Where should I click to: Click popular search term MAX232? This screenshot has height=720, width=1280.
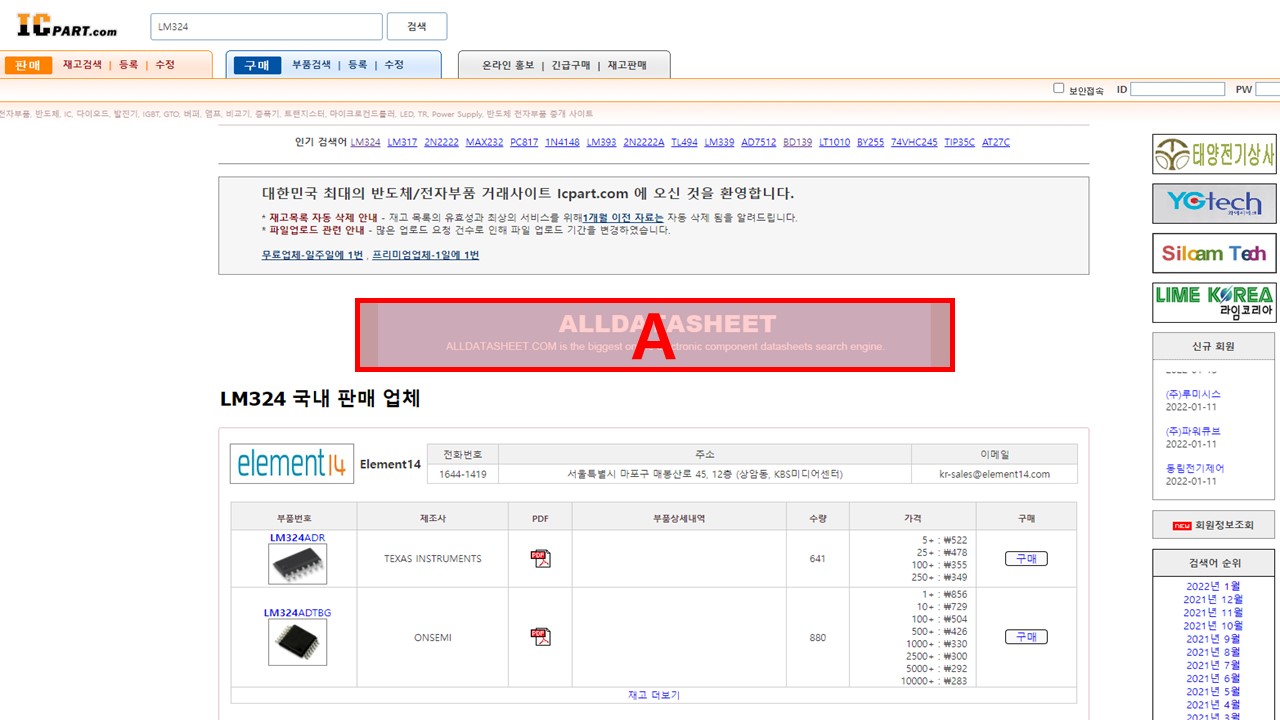(x=484, y=142)
